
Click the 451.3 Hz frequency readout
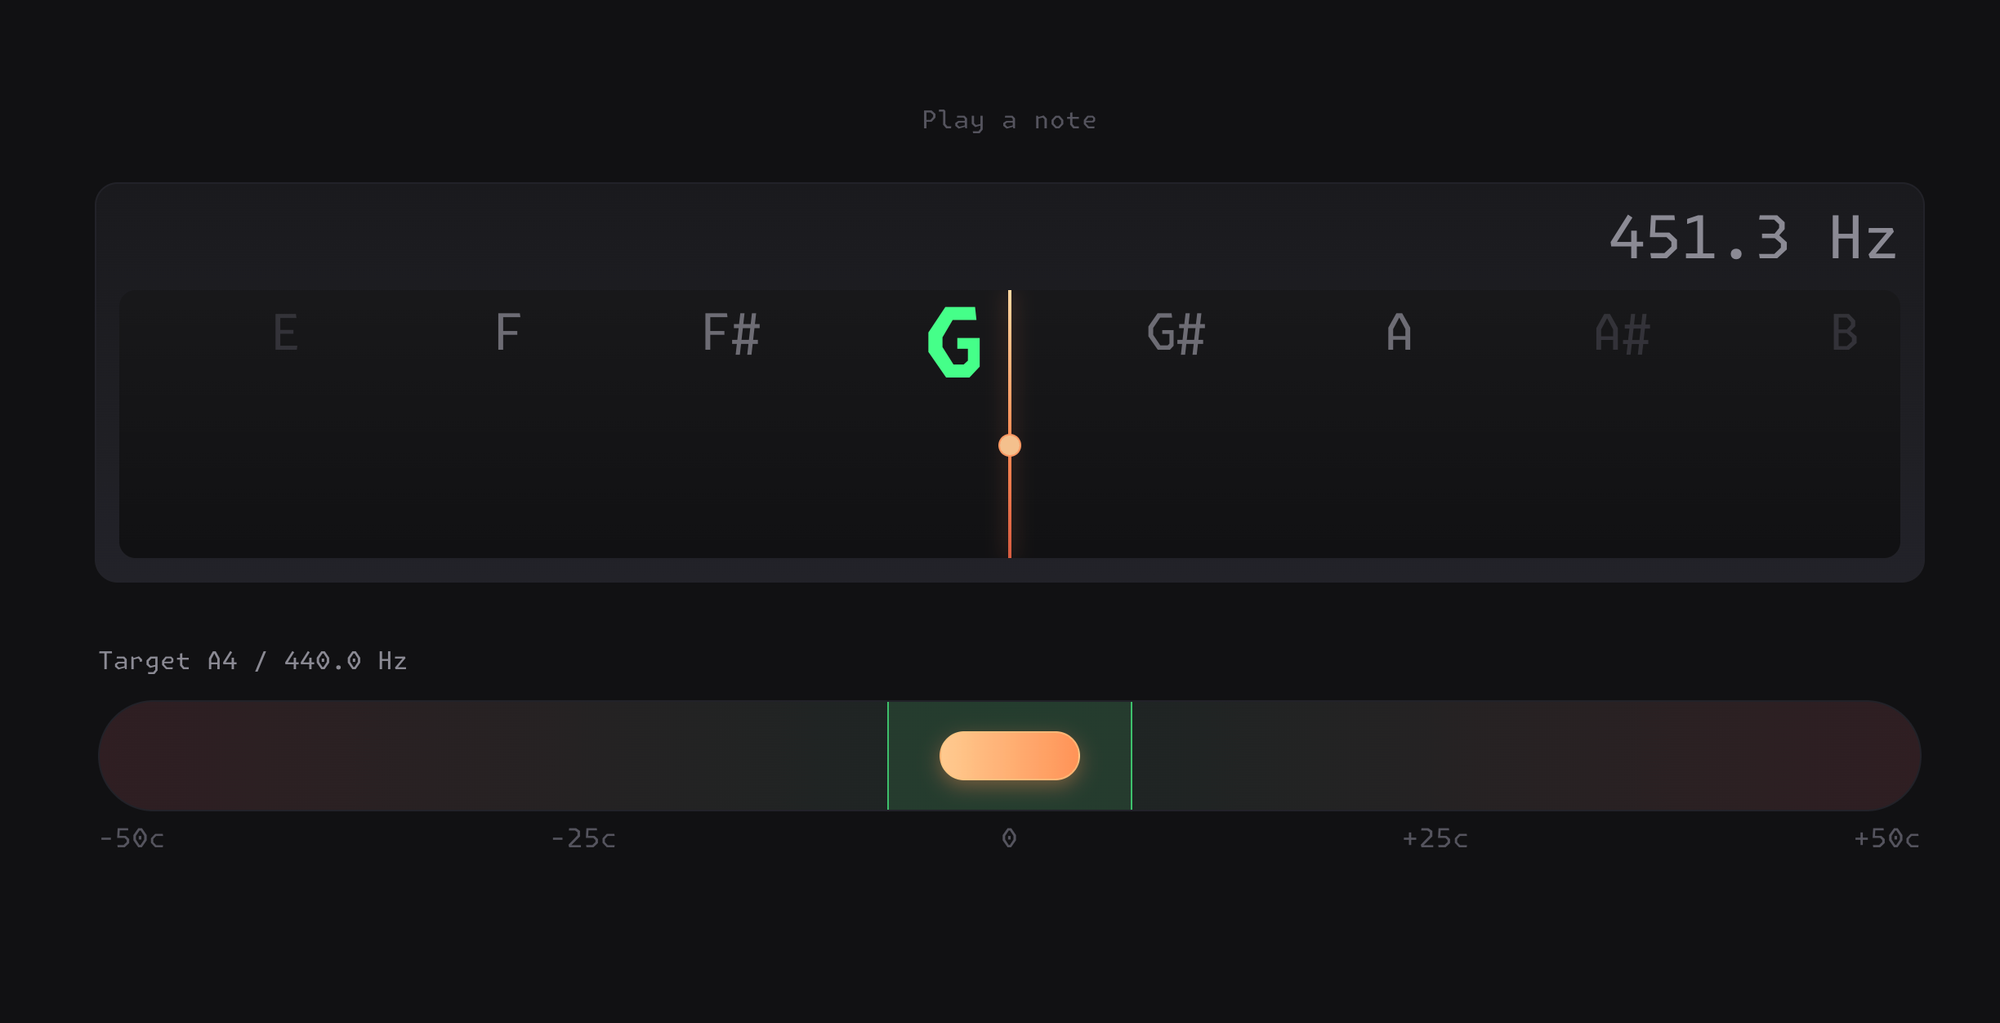click(1751, 239)
